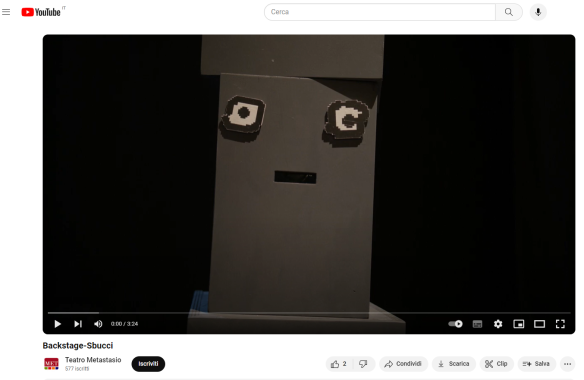Screen dimensions: 584x380
Task: Open player settings gear menu
Action: point(498,324)
